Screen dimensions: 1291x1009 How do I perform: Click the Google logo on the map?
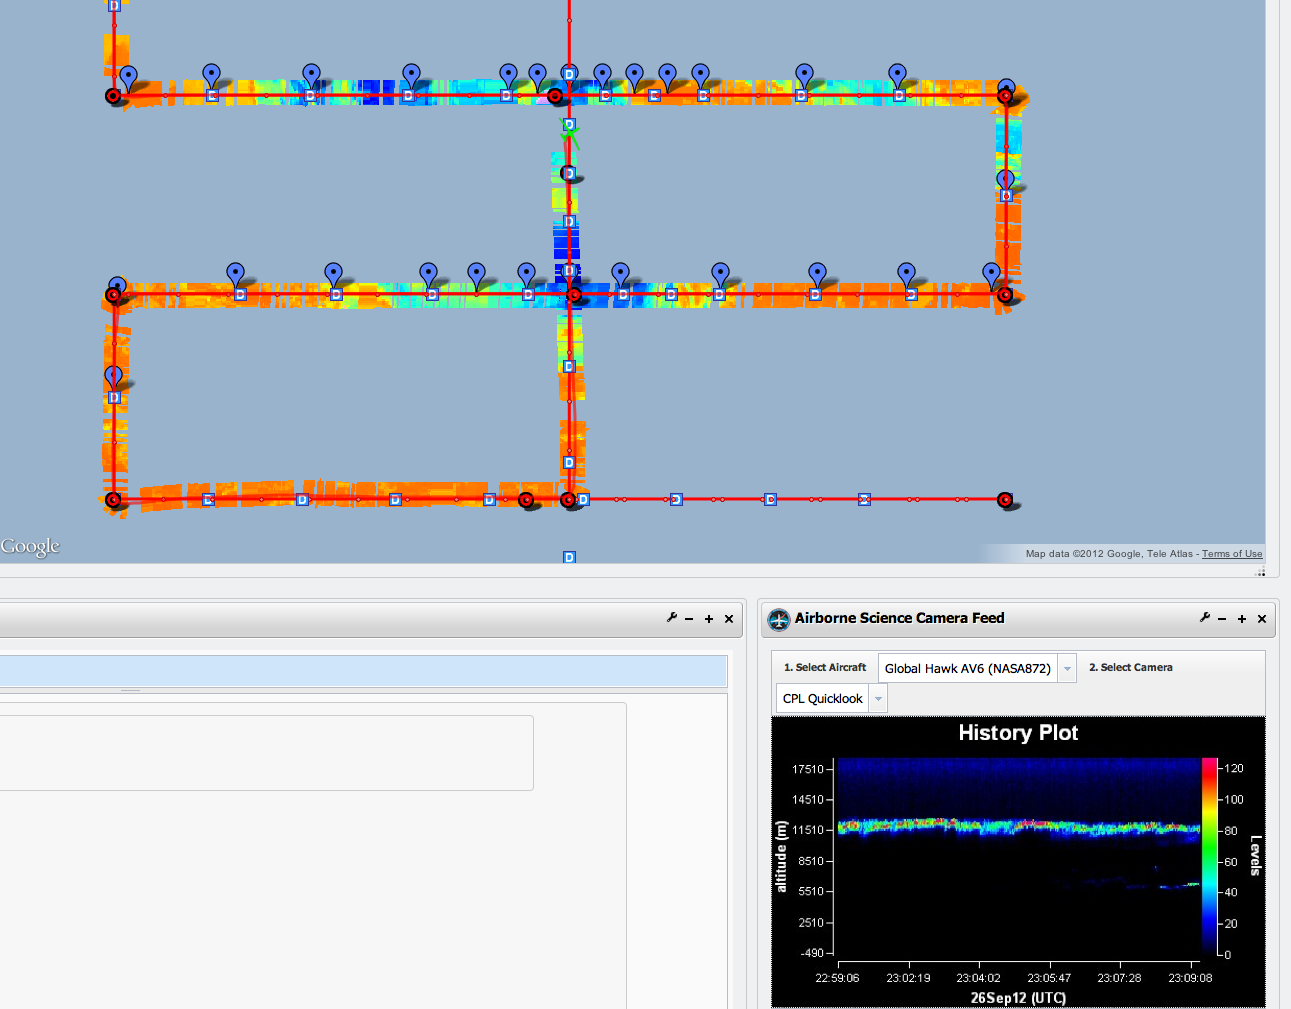pos(30,546)
